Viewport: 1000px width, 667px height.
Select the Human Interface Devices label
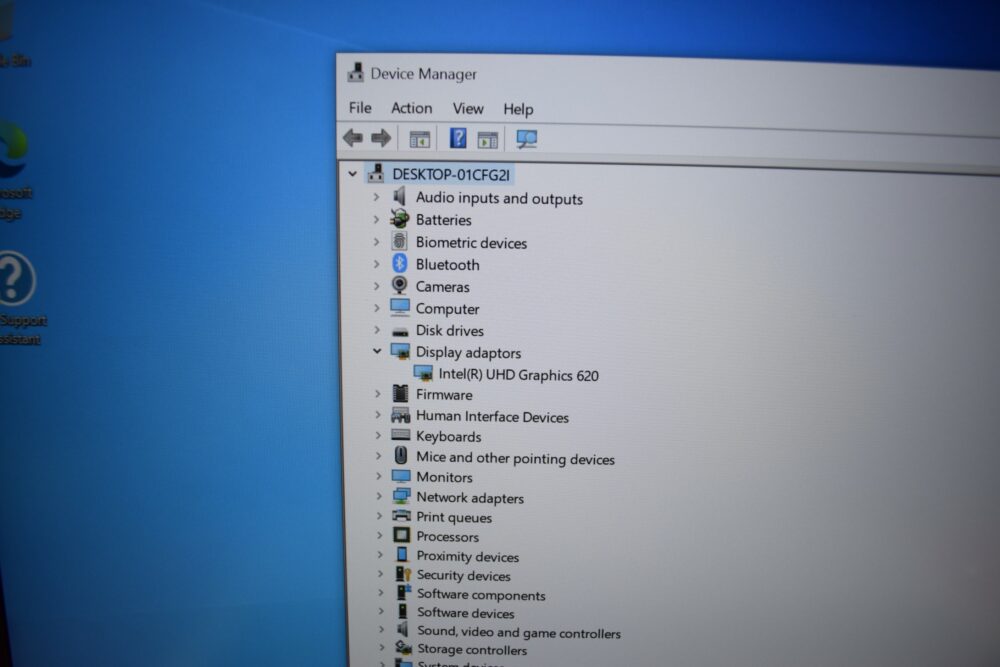point(492,417)
